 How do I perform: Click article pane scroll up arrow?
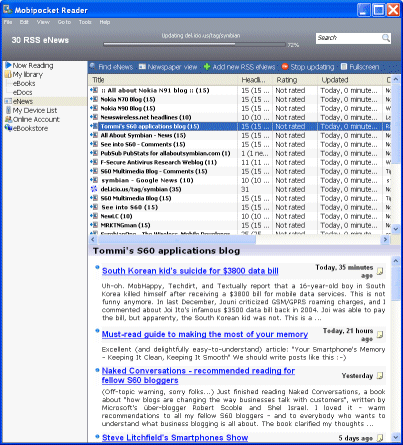pyautogui.click(x=396, y=261)
